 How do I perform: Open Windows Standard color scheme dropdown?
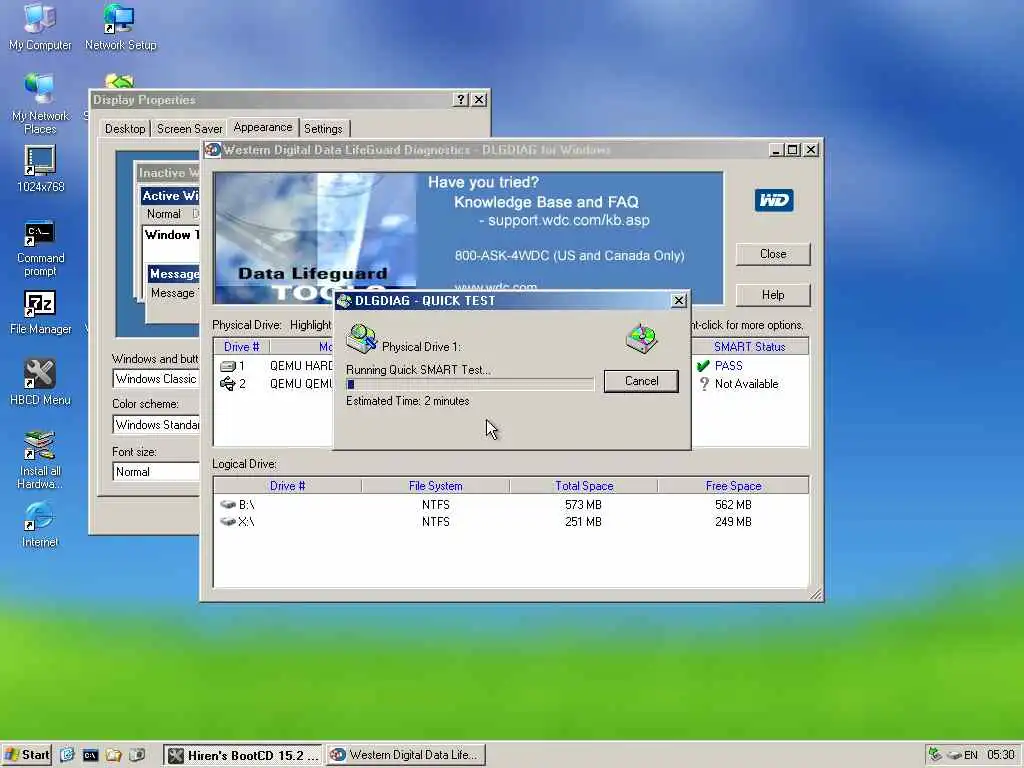(157, 424)
